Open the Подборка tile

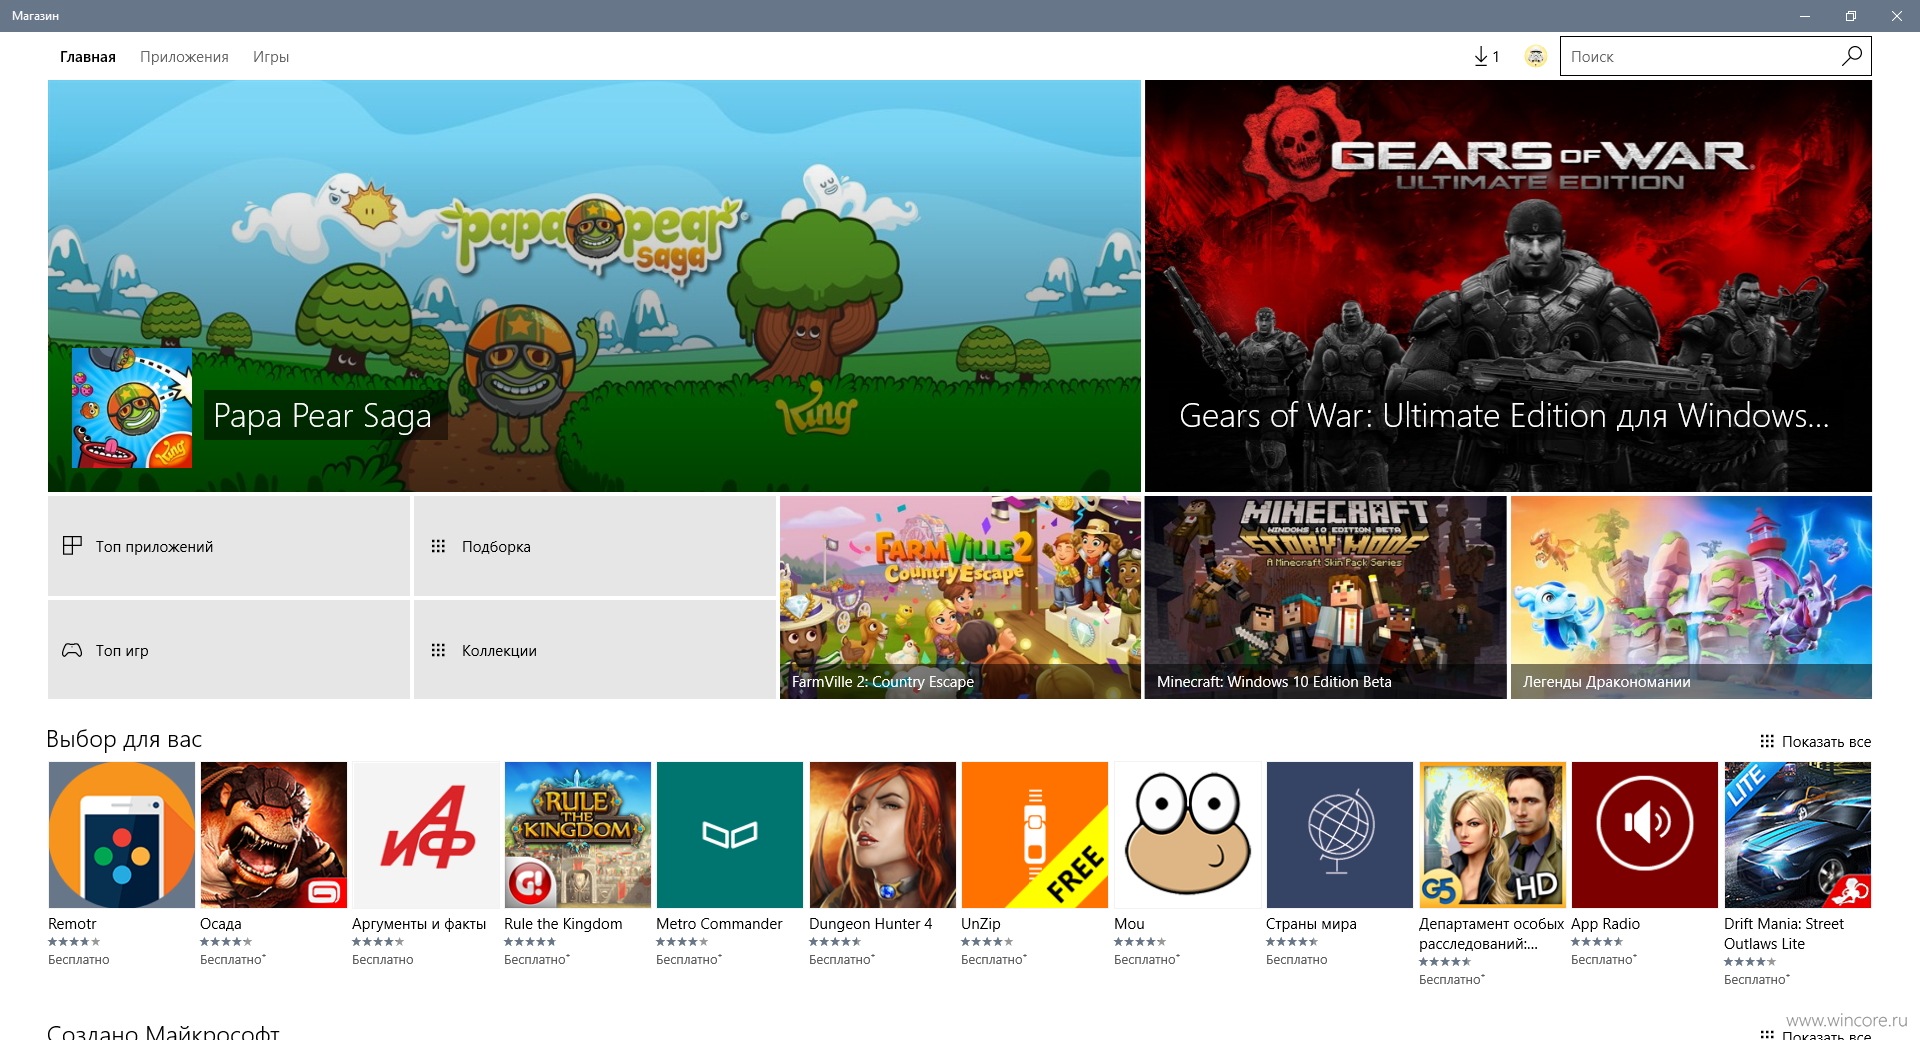tap(595, 546)
